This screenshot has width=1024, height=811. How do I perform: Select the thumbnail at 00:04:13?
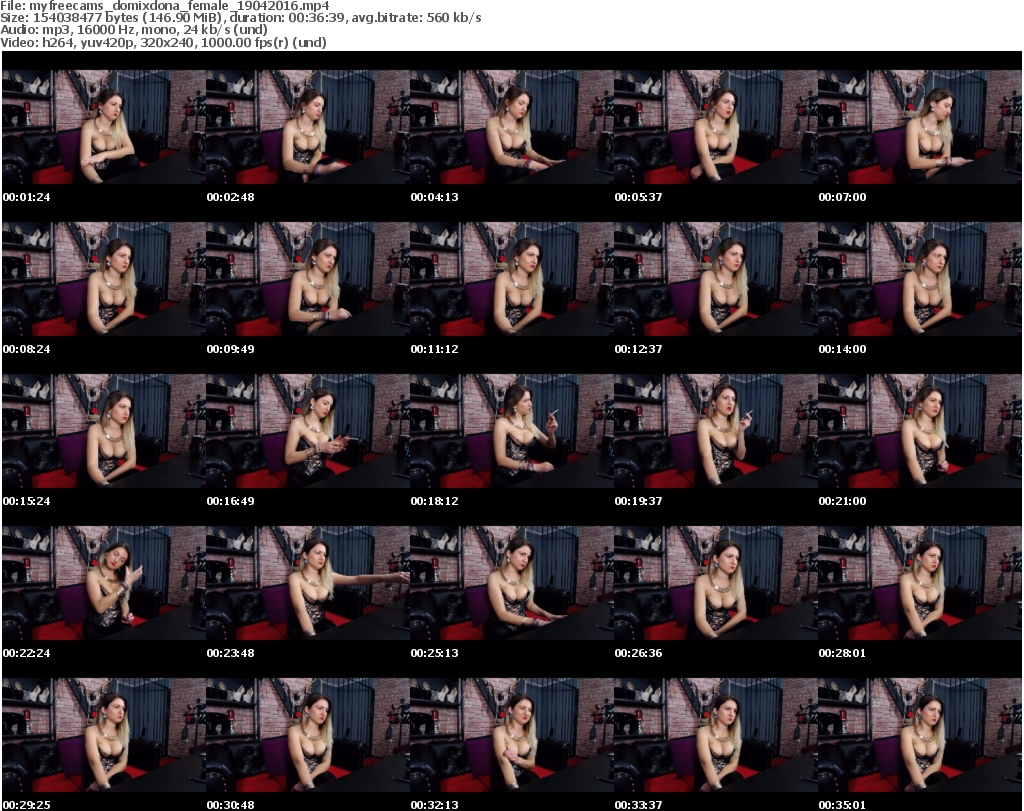[511, 127]
